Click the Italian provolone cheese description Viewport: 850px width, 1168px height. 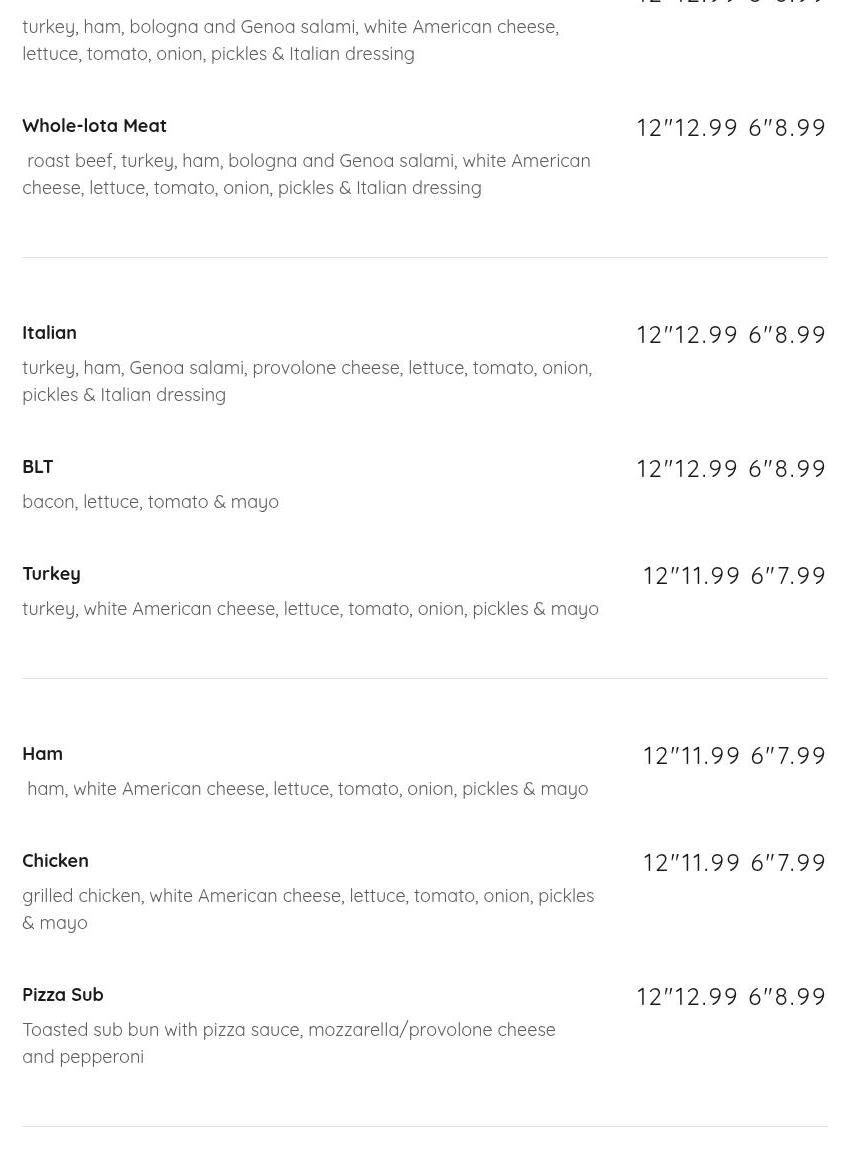coord(306,381)
